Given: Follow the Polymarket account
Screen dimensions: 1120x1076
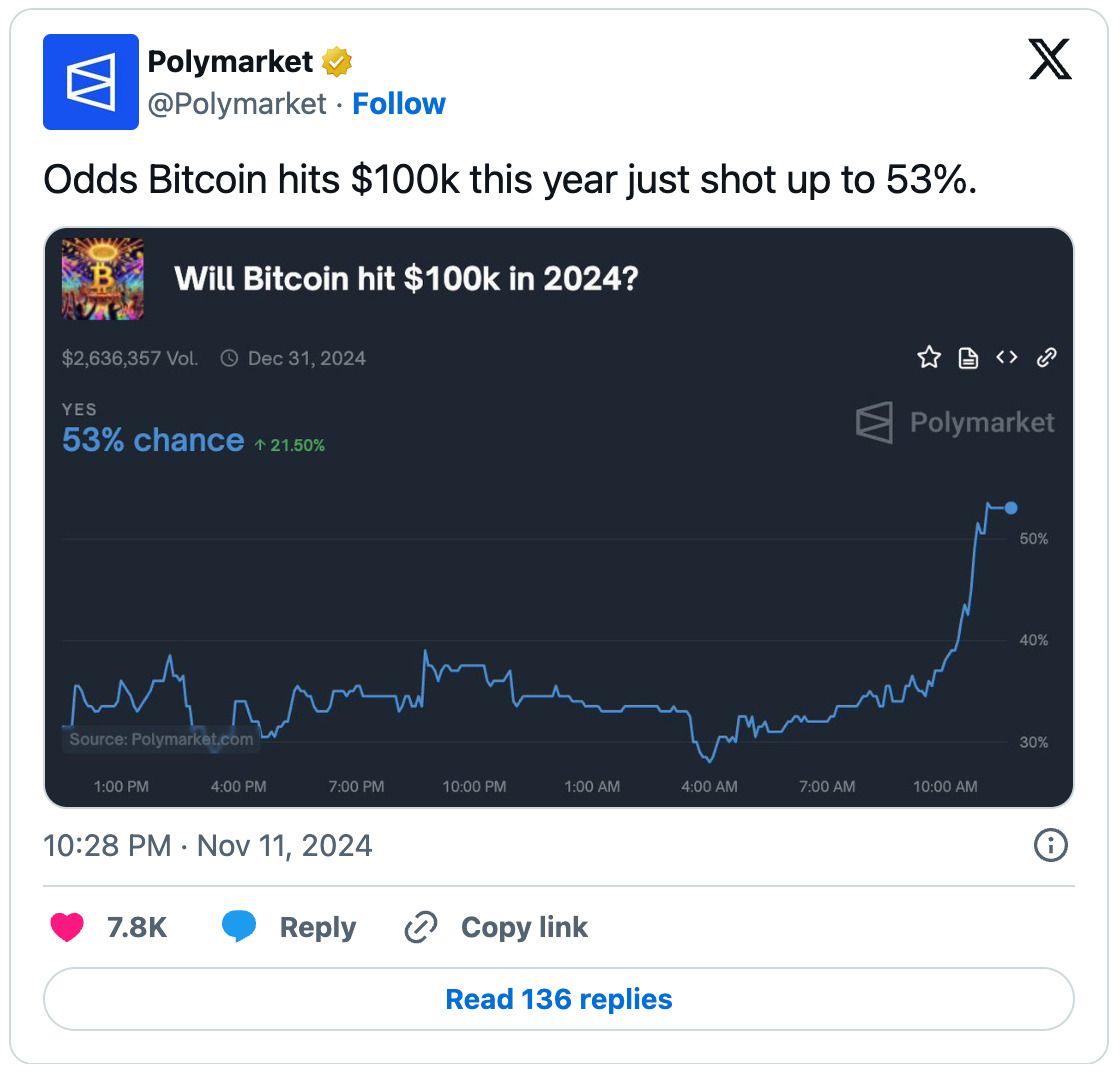Looking at the screenshot, I should (398, 104).
